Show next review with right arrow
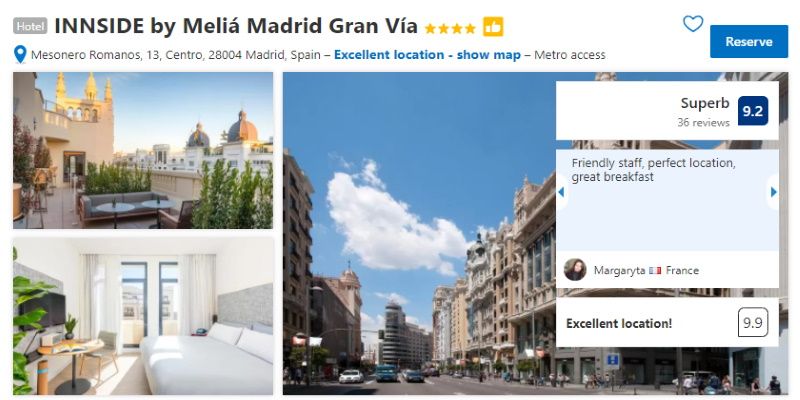 coord(773,192)
